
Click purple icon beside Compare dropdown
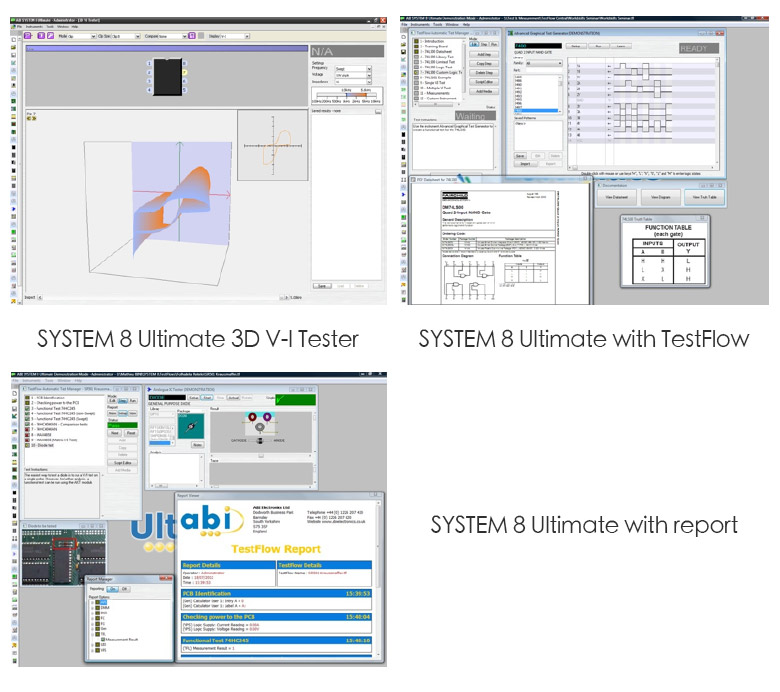point(192,36)
